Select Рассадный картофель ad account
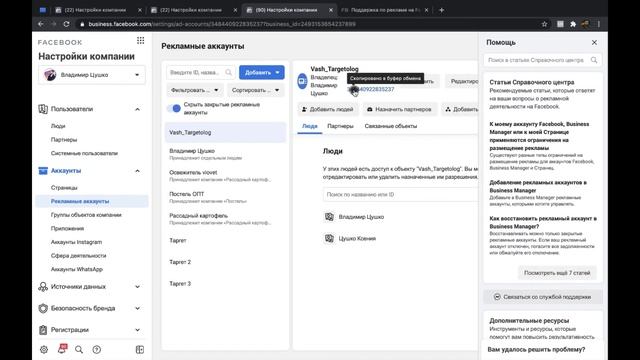This screenshot has height=360, width=640. click(x=225, y=219)
